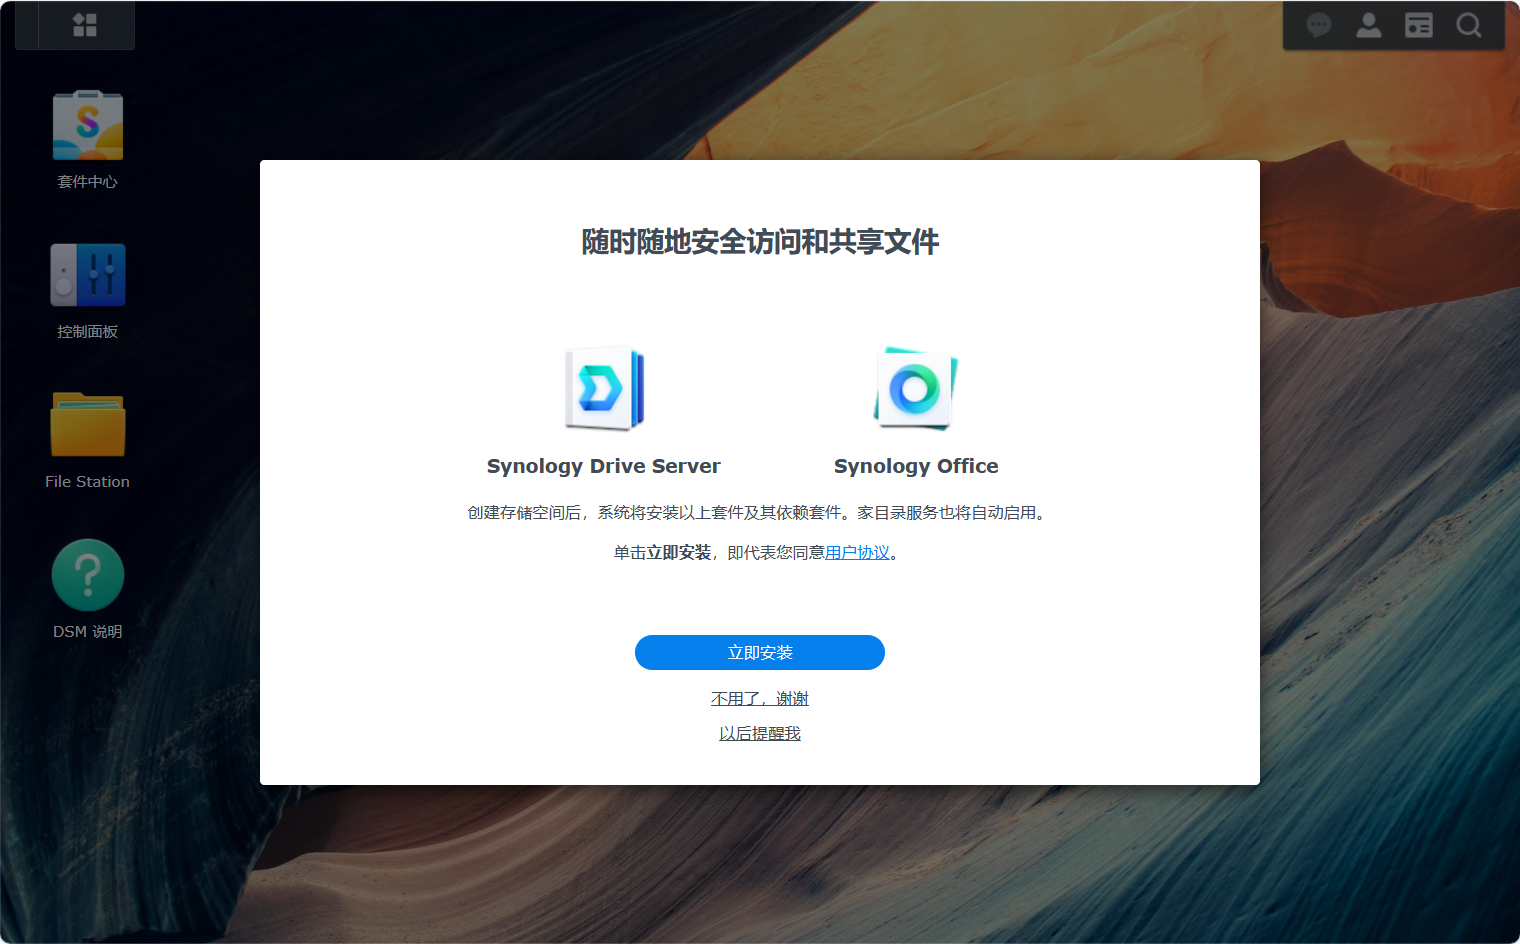The width and height of the screenshot is (1520, 944).
Task: Select the Synology Office package icon
Action: (x=916, y=389)
